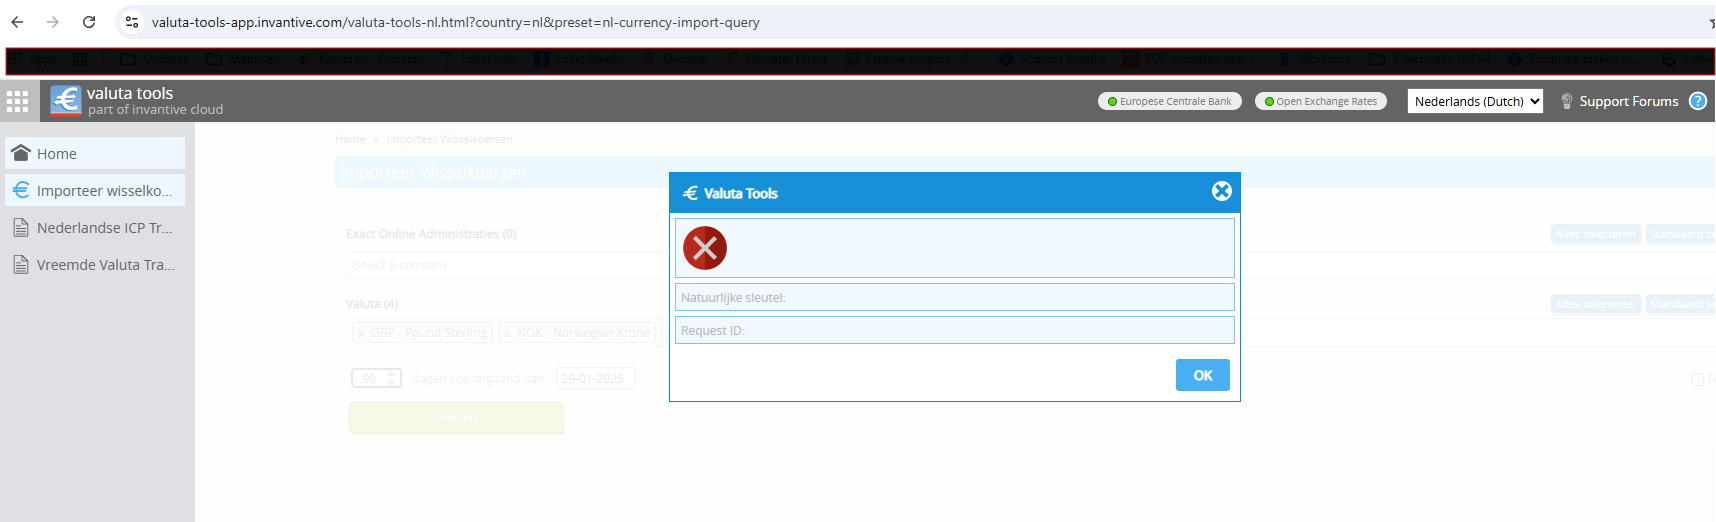Click the blue help question mark icon

coord(1697,101)
